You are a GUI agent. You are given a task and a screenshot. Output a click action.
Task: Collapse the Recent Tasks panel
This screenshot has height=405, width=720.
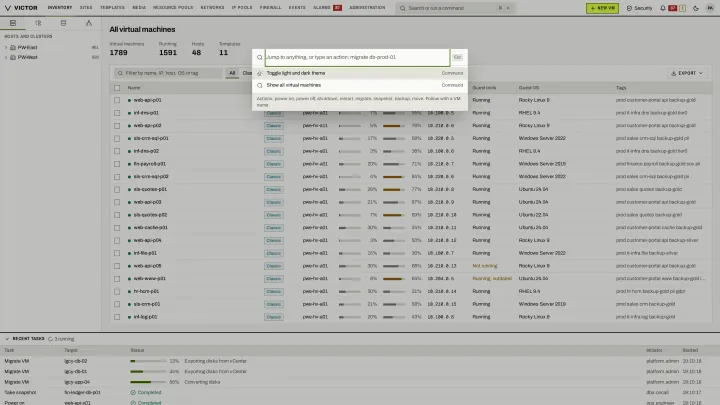pyautogui.click(x=7, y=339)
